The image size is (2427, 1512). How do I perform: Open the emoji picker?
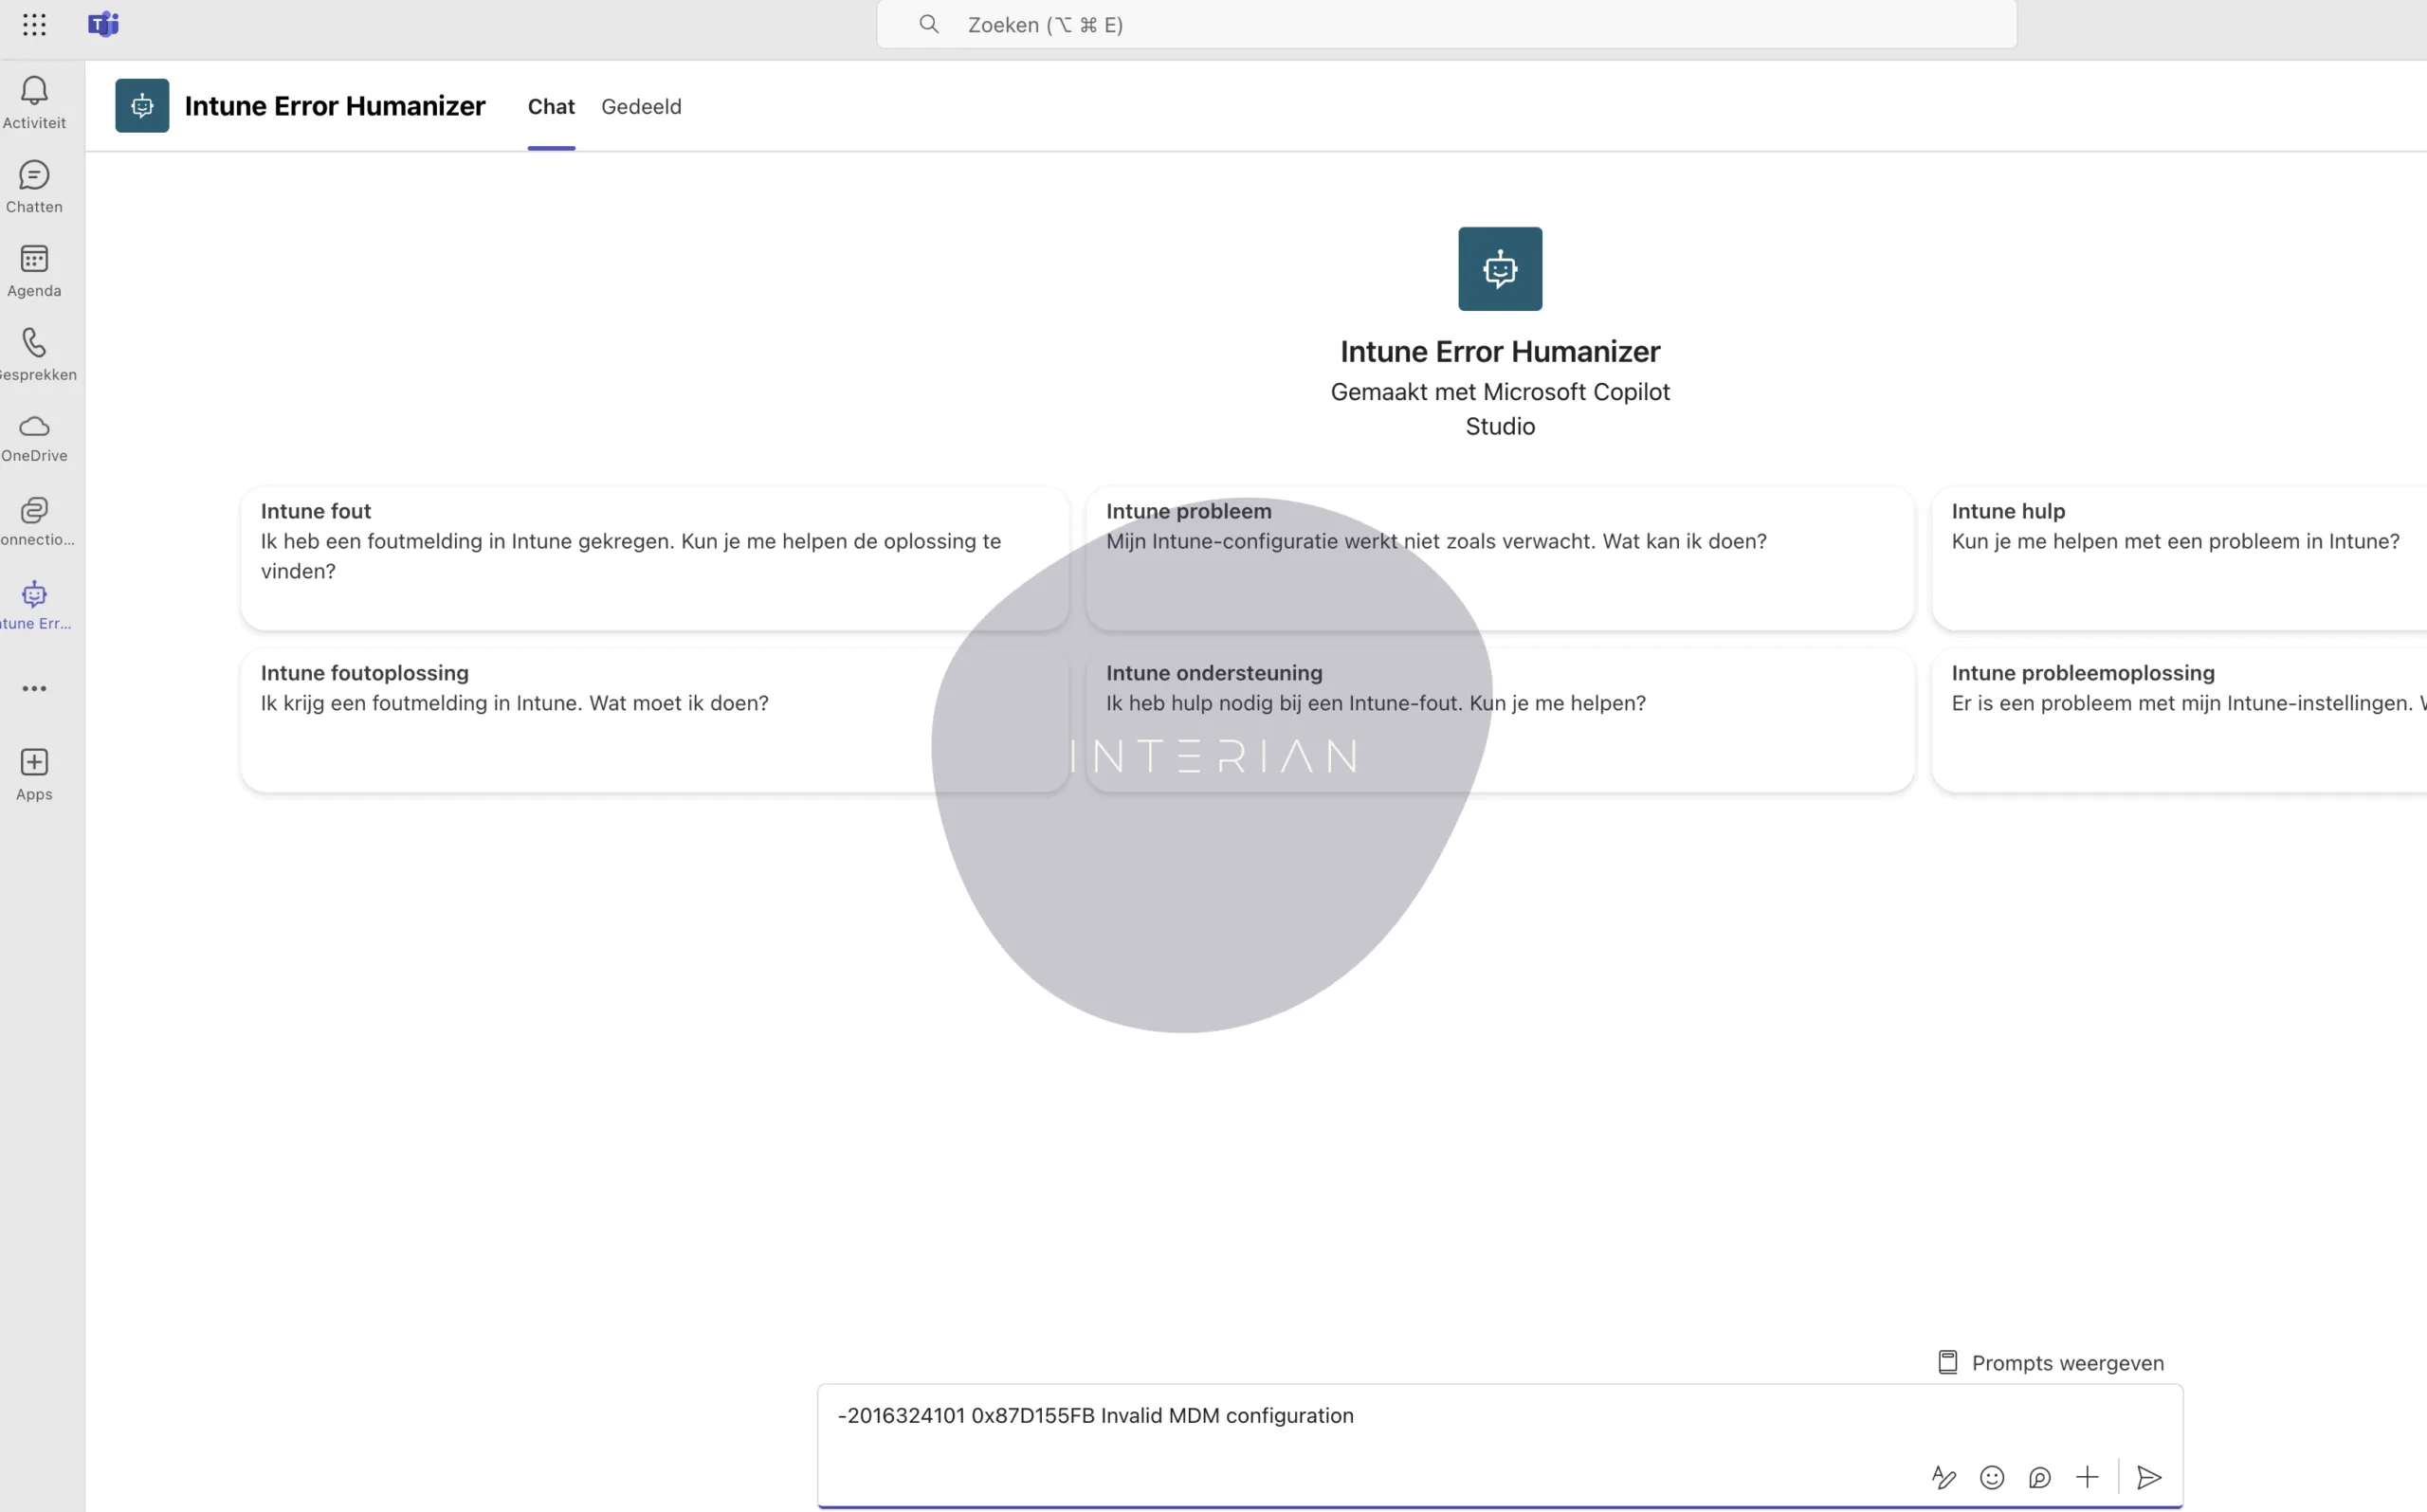(1991, 1477)
